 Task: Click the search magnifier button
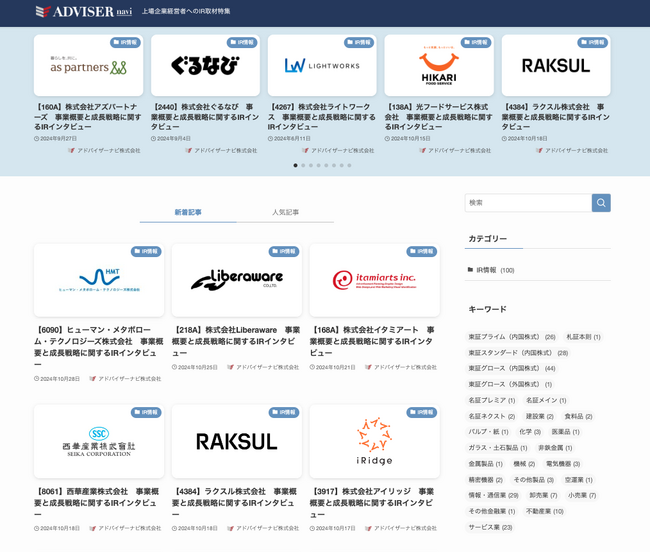coord(601,203)
